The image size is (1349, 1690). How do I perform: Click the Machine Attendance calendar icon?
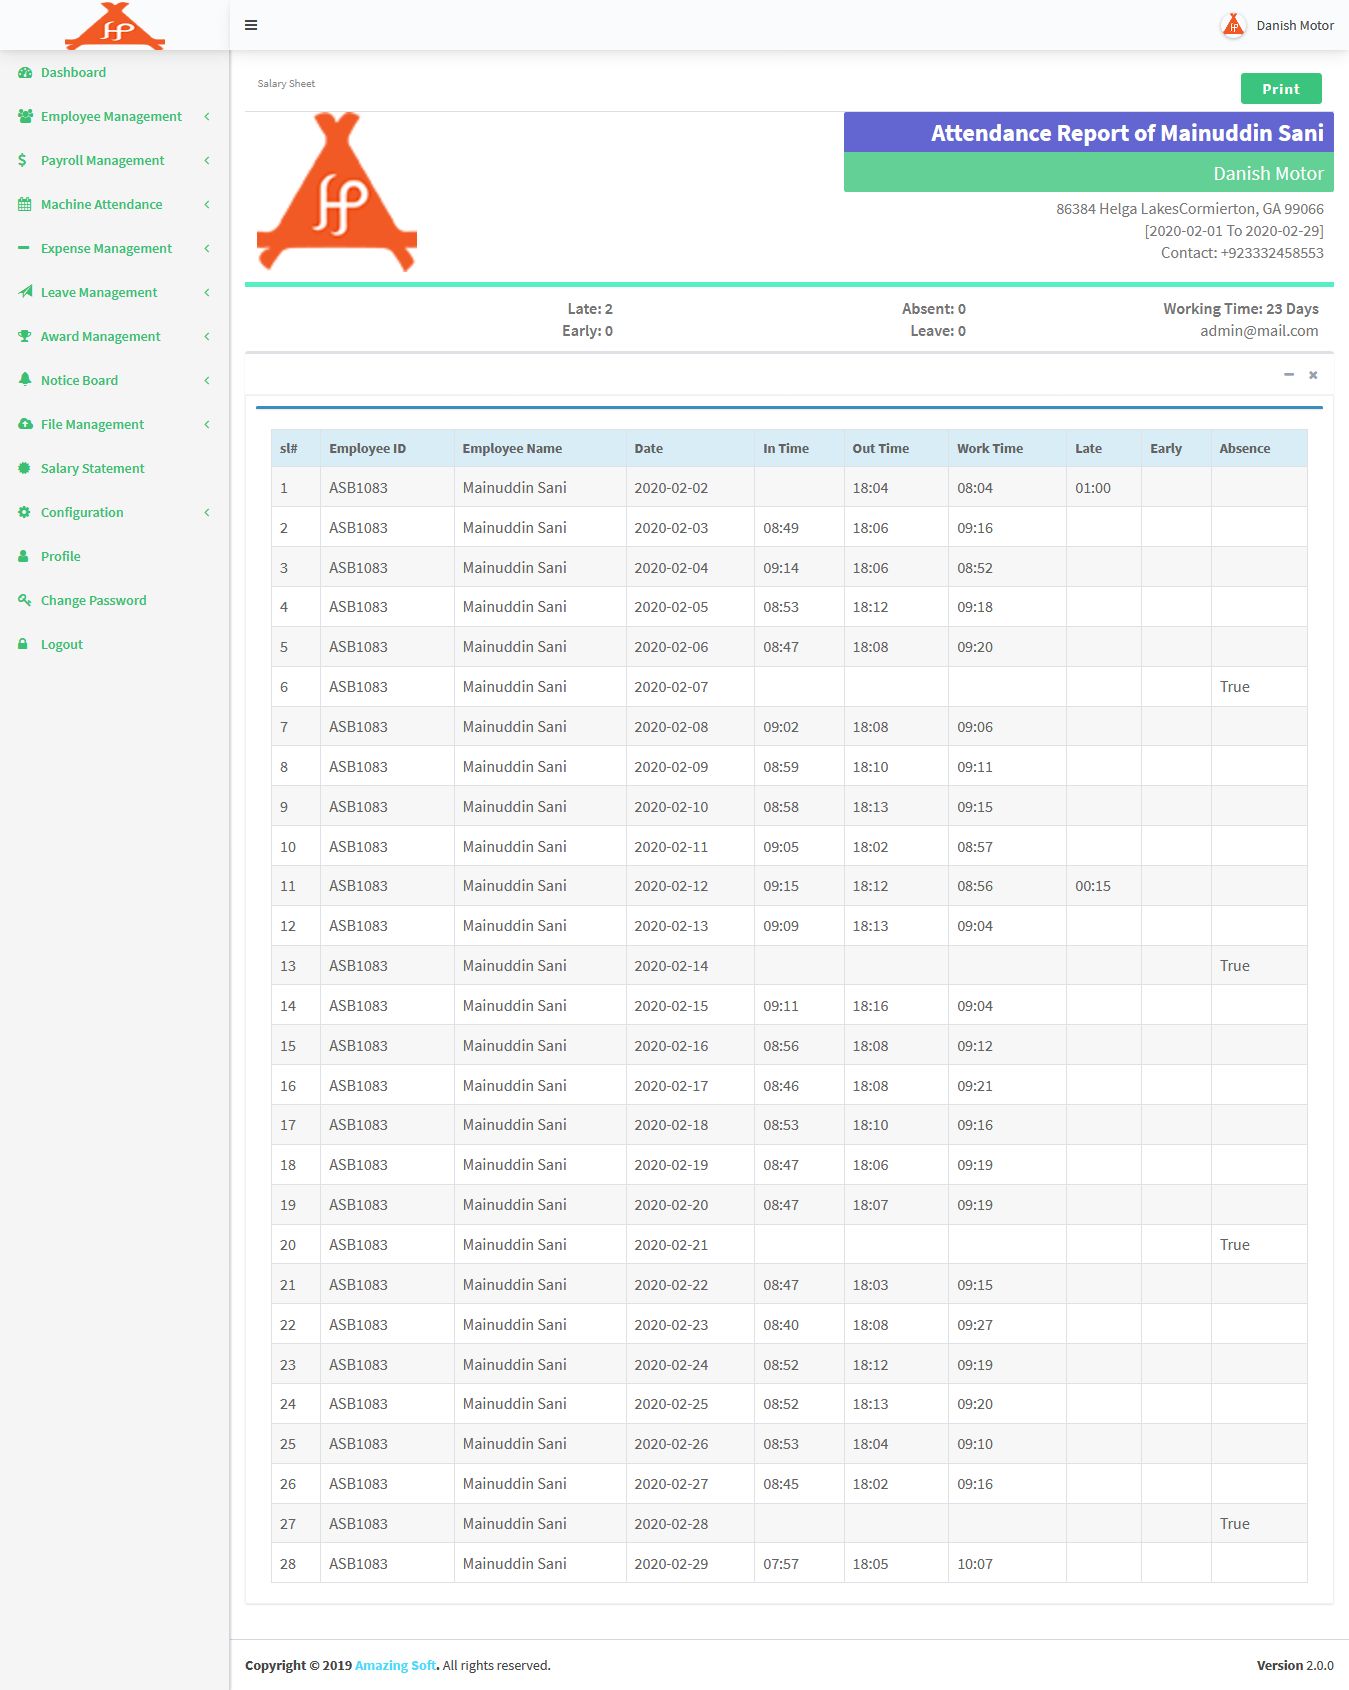click(x=24, y=204)
